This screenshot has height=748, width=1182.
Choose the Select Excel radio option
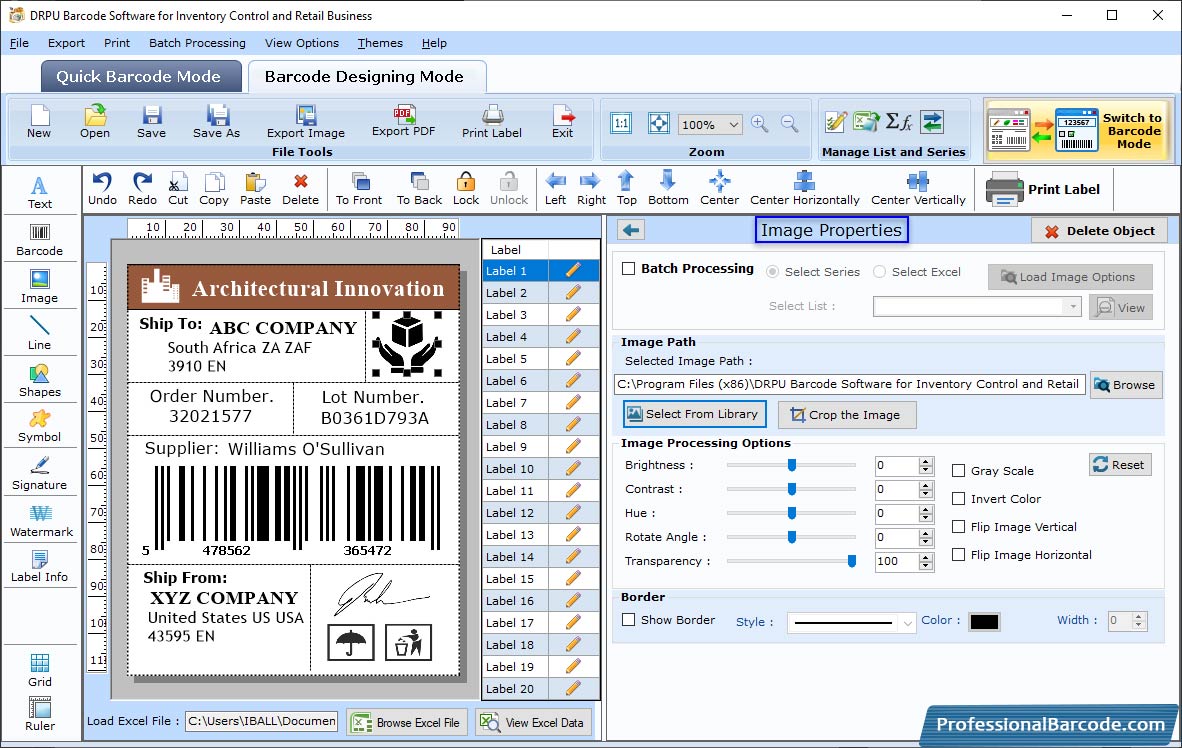coord(880,272)
